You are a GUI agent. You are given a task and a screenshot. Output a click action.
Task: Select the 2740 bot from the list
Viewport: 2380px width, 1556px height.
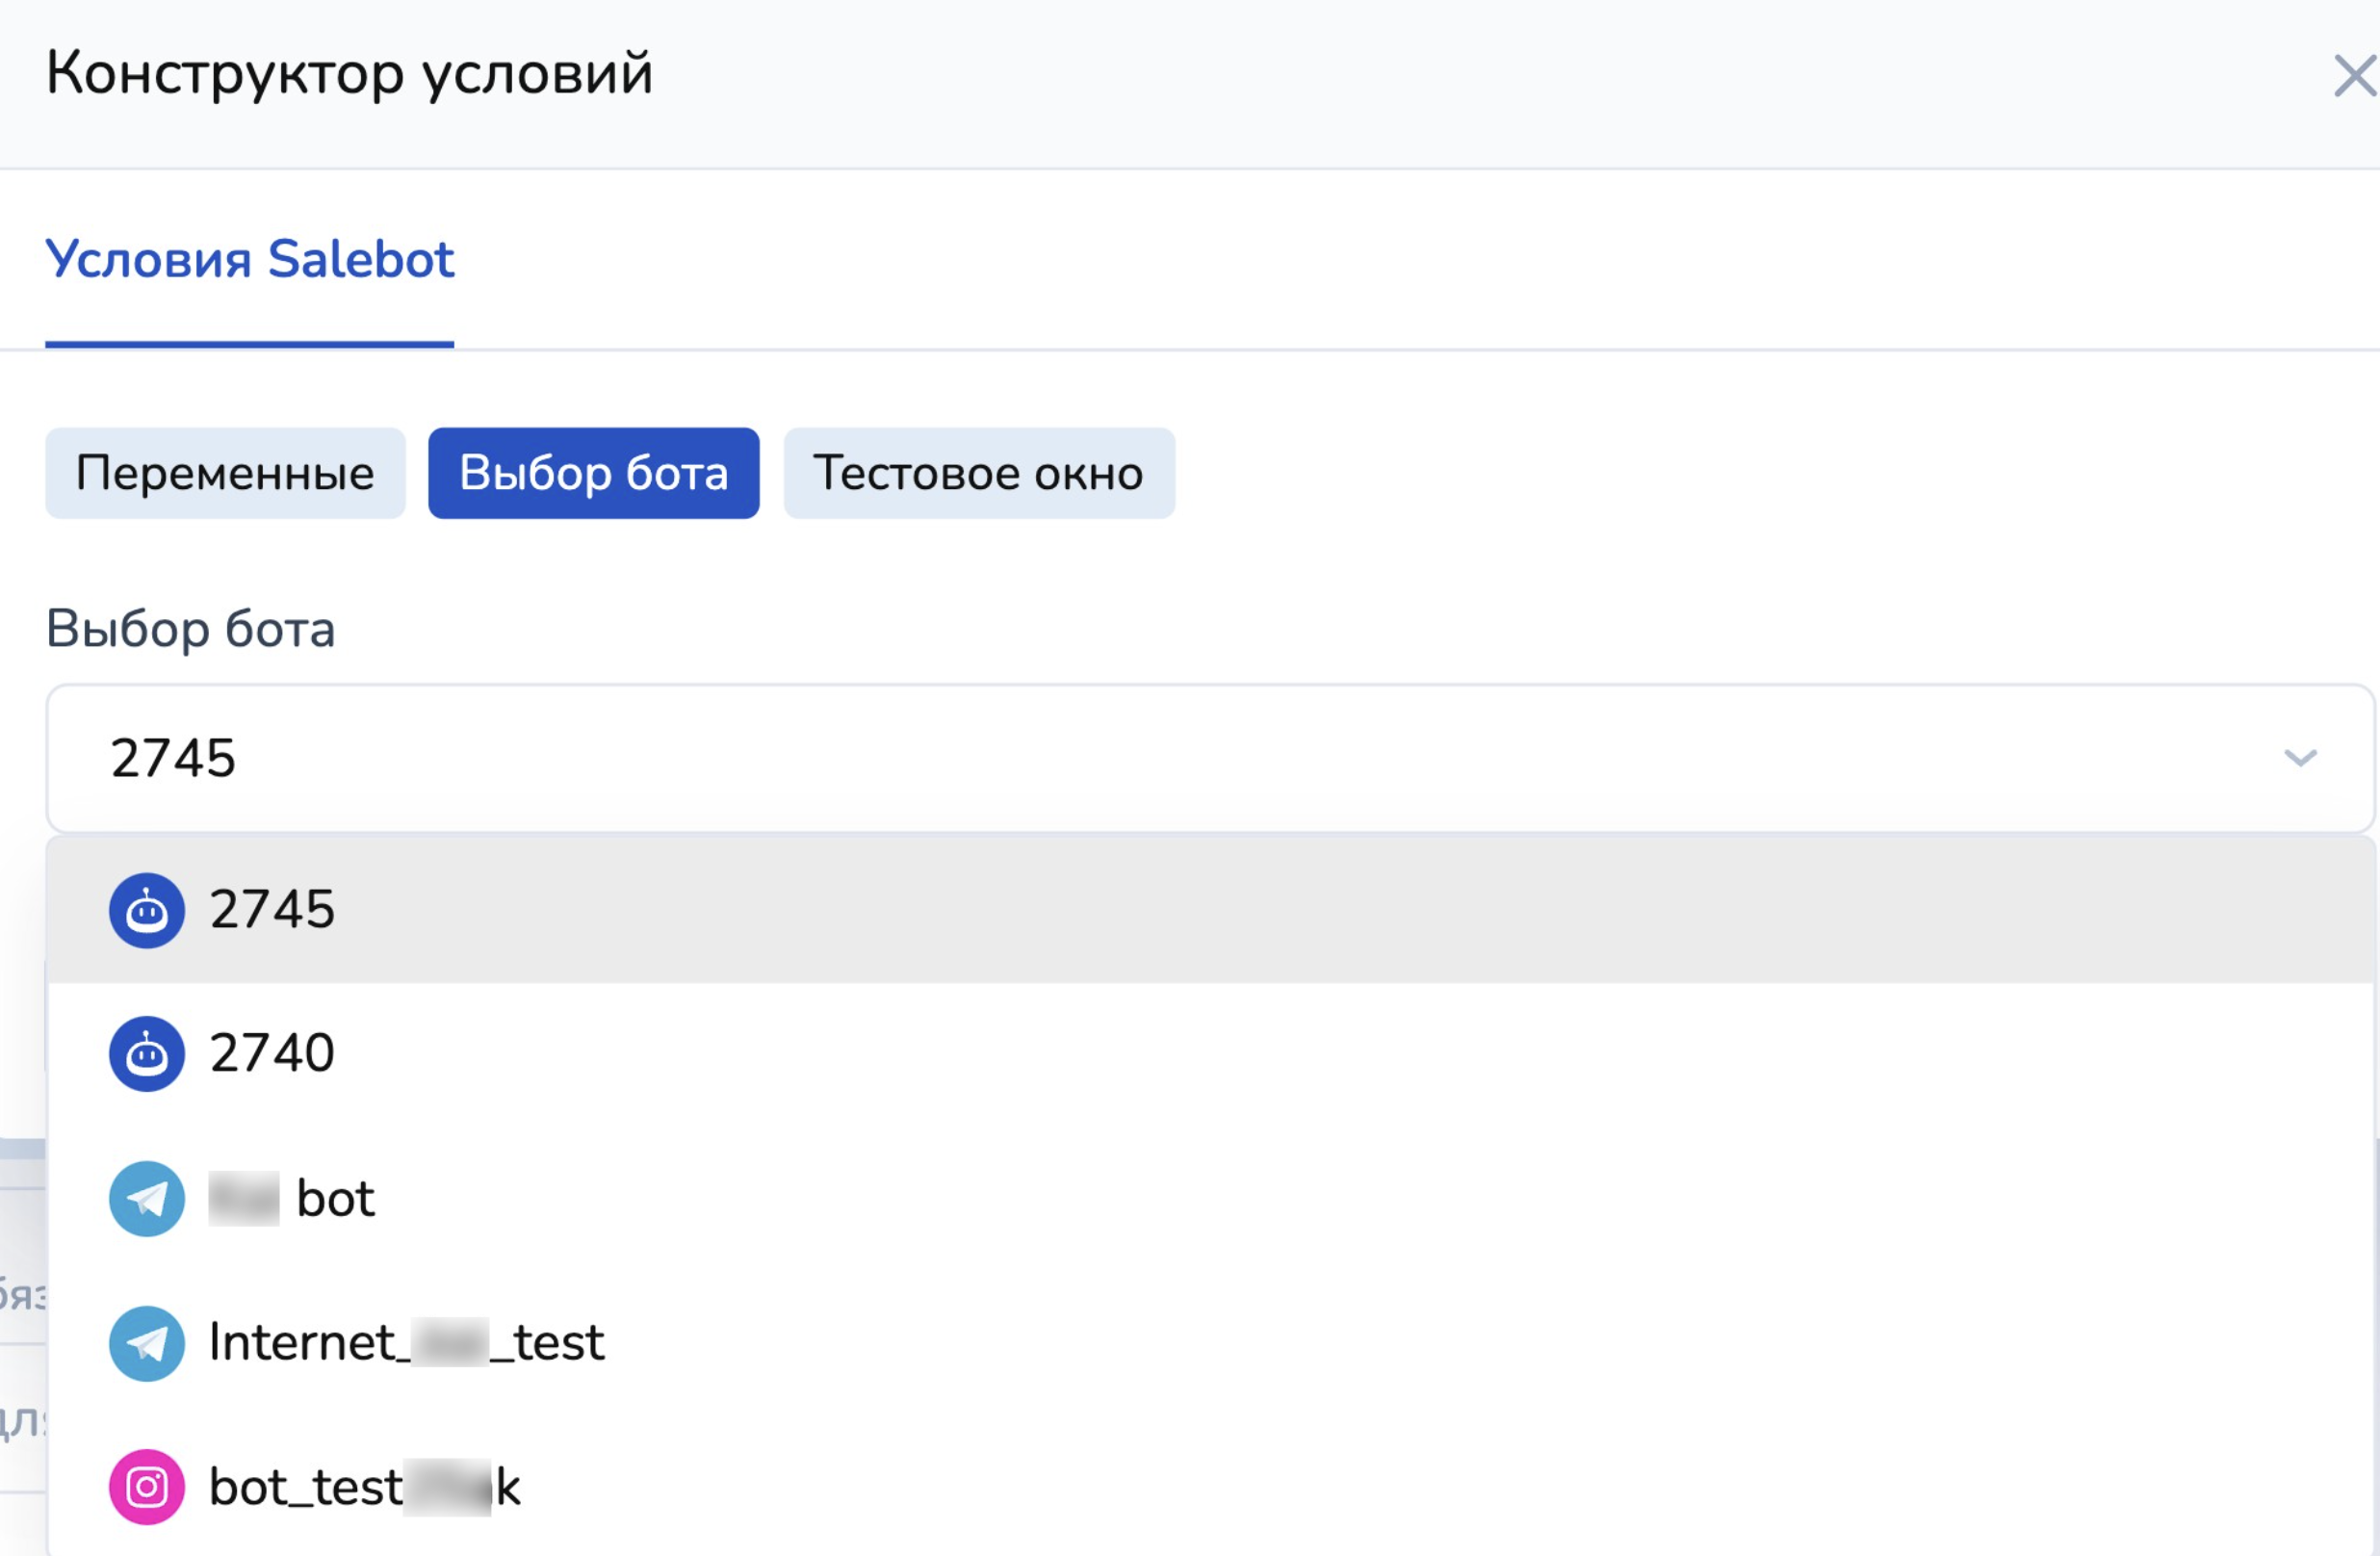tap(1210, 1054)
